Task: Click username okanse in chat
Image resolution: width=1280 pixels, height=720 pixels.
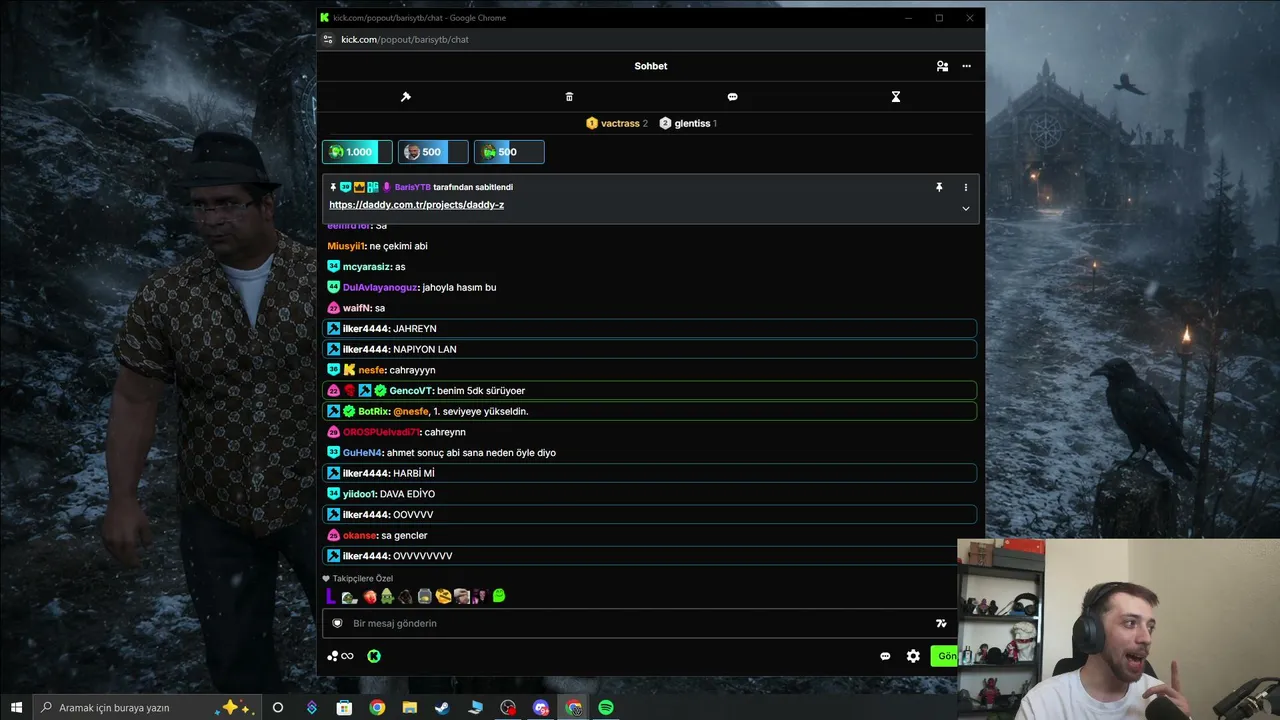Action: [359, 535]
